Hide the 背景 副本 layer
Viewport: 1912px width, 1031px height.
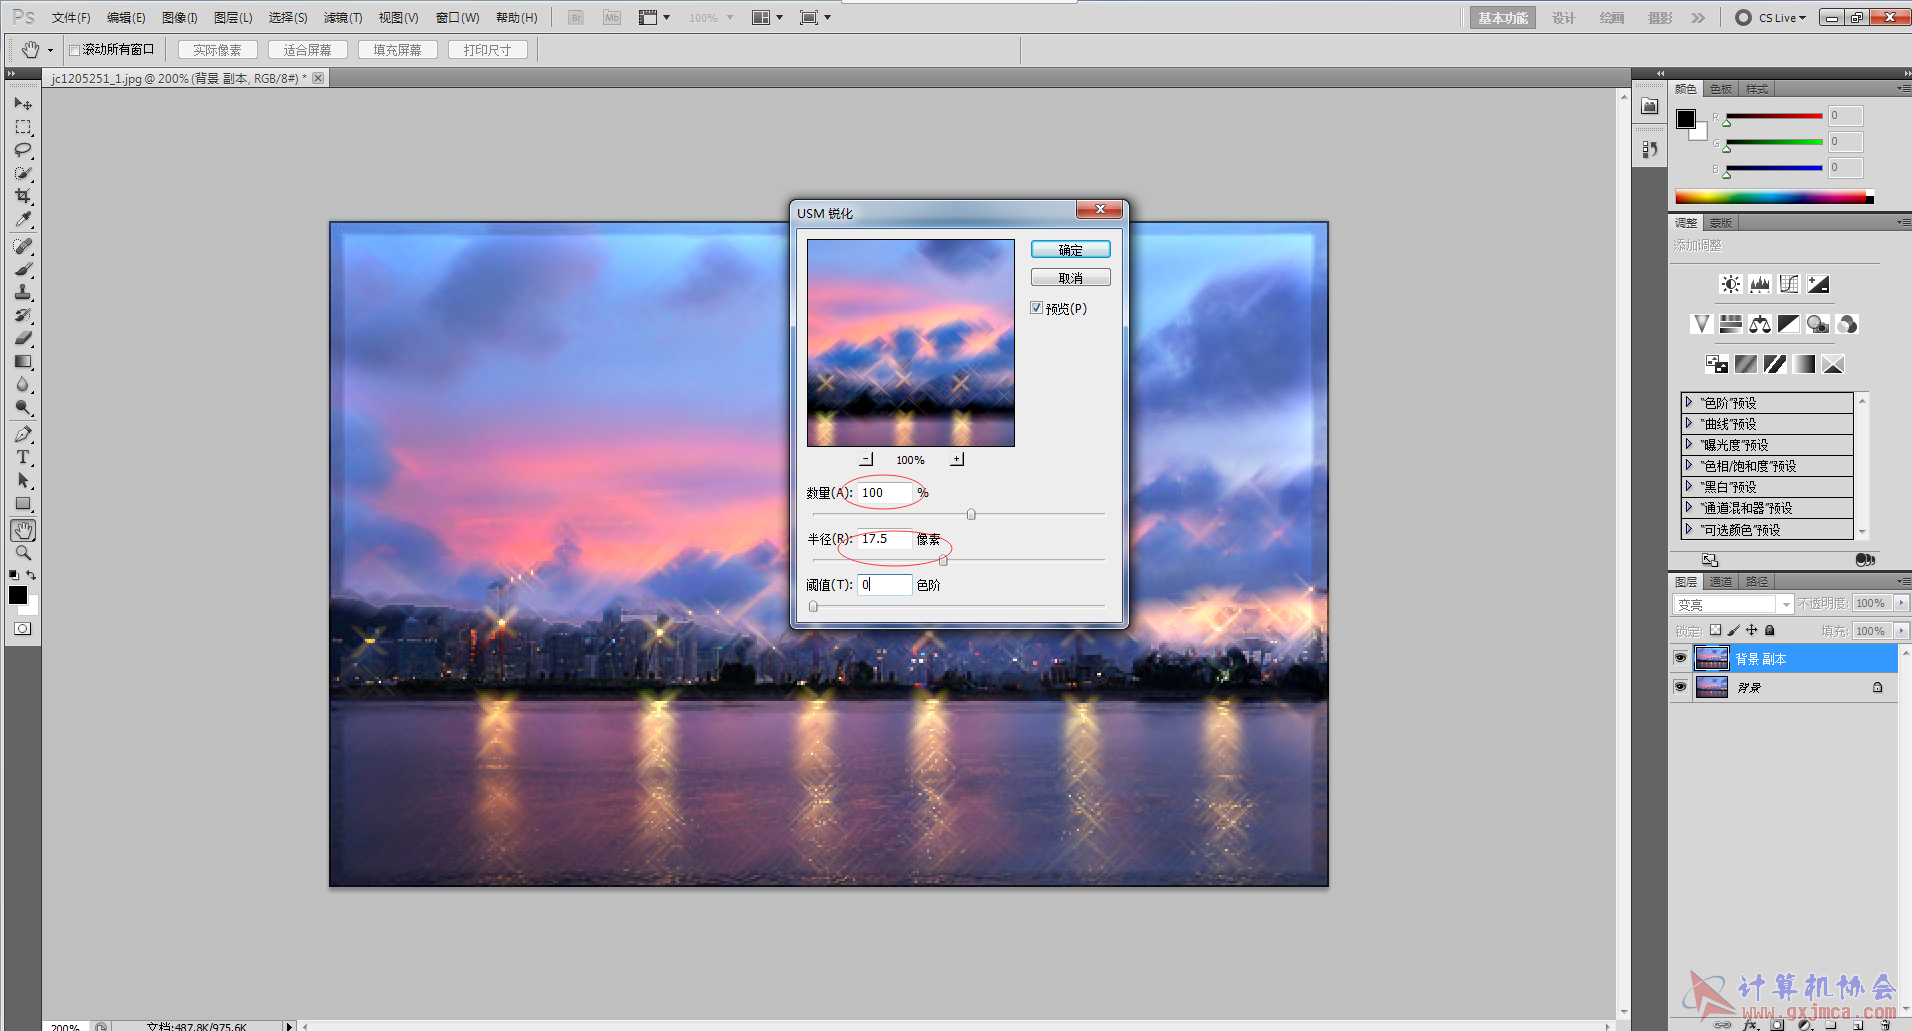(1680, 658)
